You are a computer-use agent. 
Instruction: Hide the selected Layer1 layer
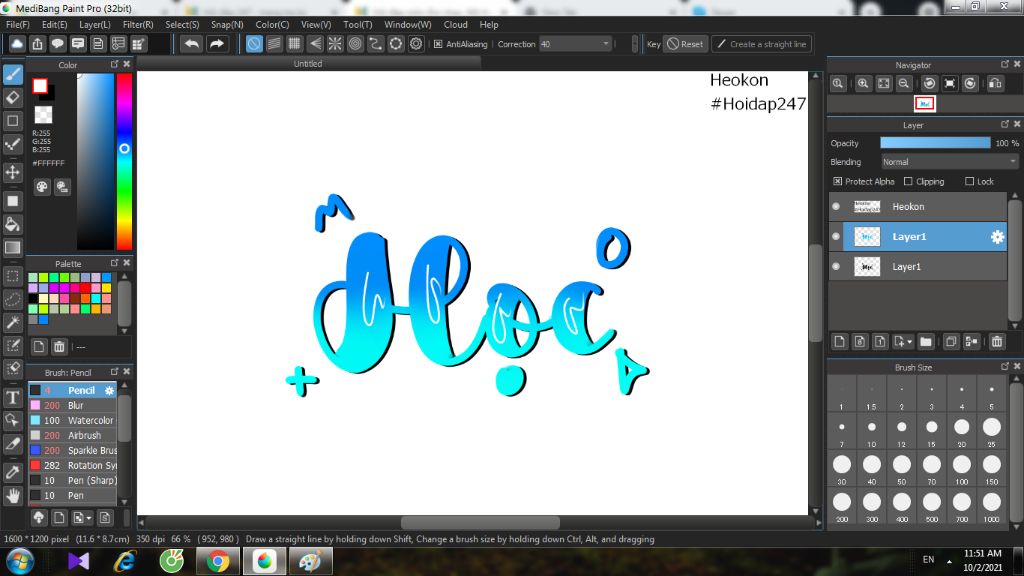pyautogui.click(x=836, y=236)
